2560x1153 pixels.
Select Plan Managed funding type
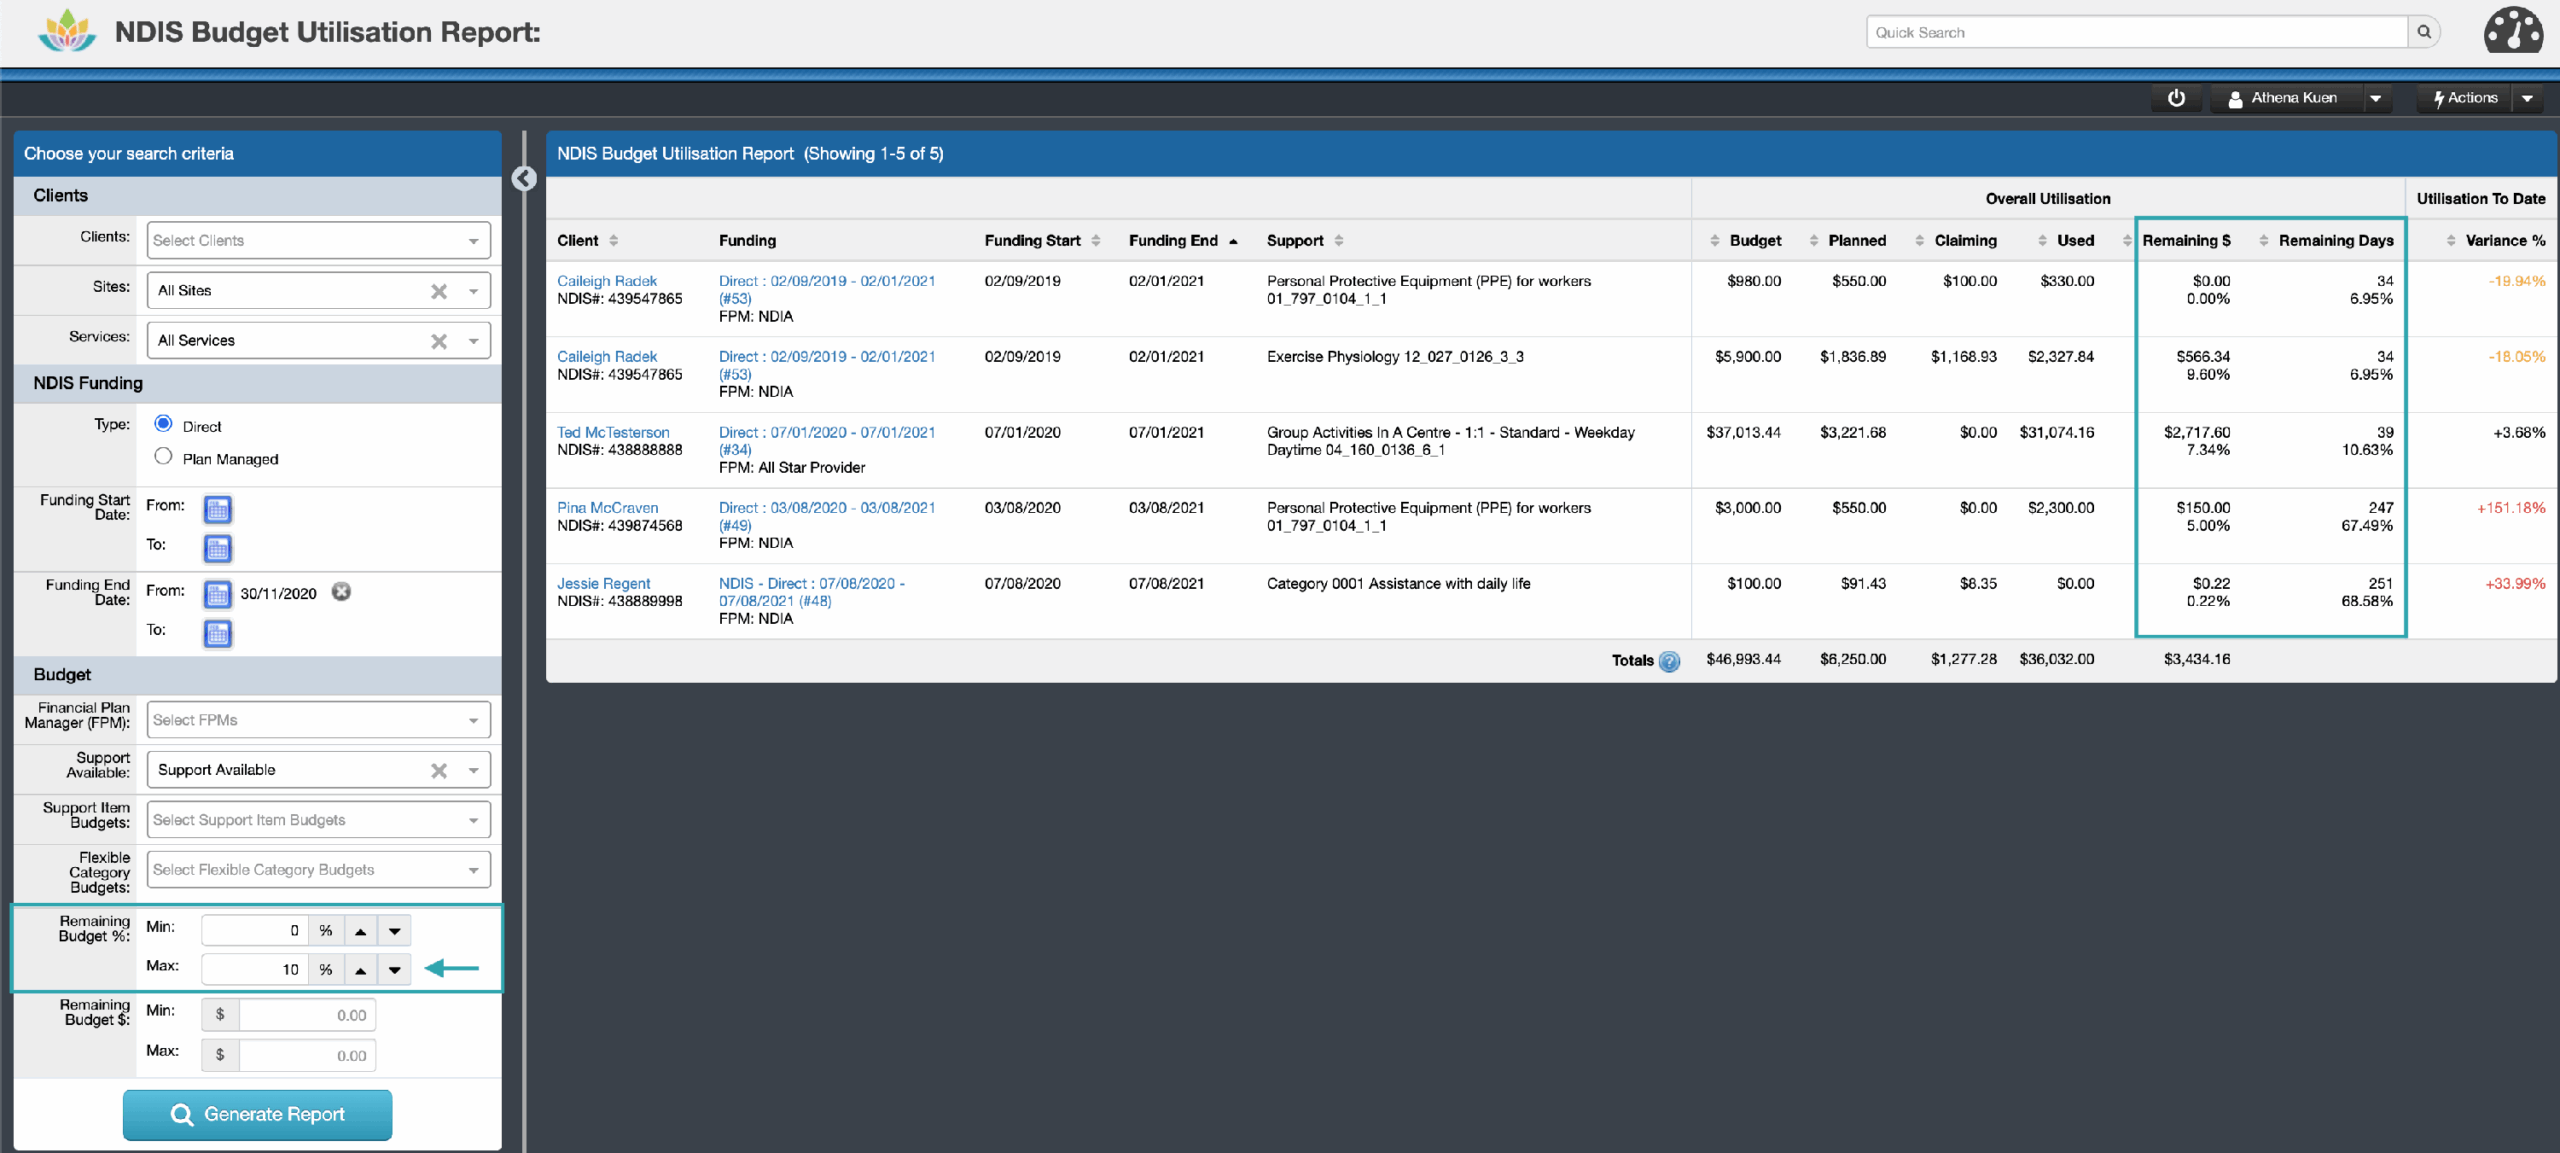pos(163,457)
